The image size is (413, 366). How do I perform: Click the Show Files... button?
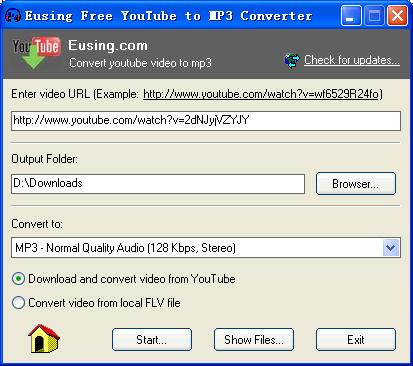pyautogui.click(x=254, y=340)
